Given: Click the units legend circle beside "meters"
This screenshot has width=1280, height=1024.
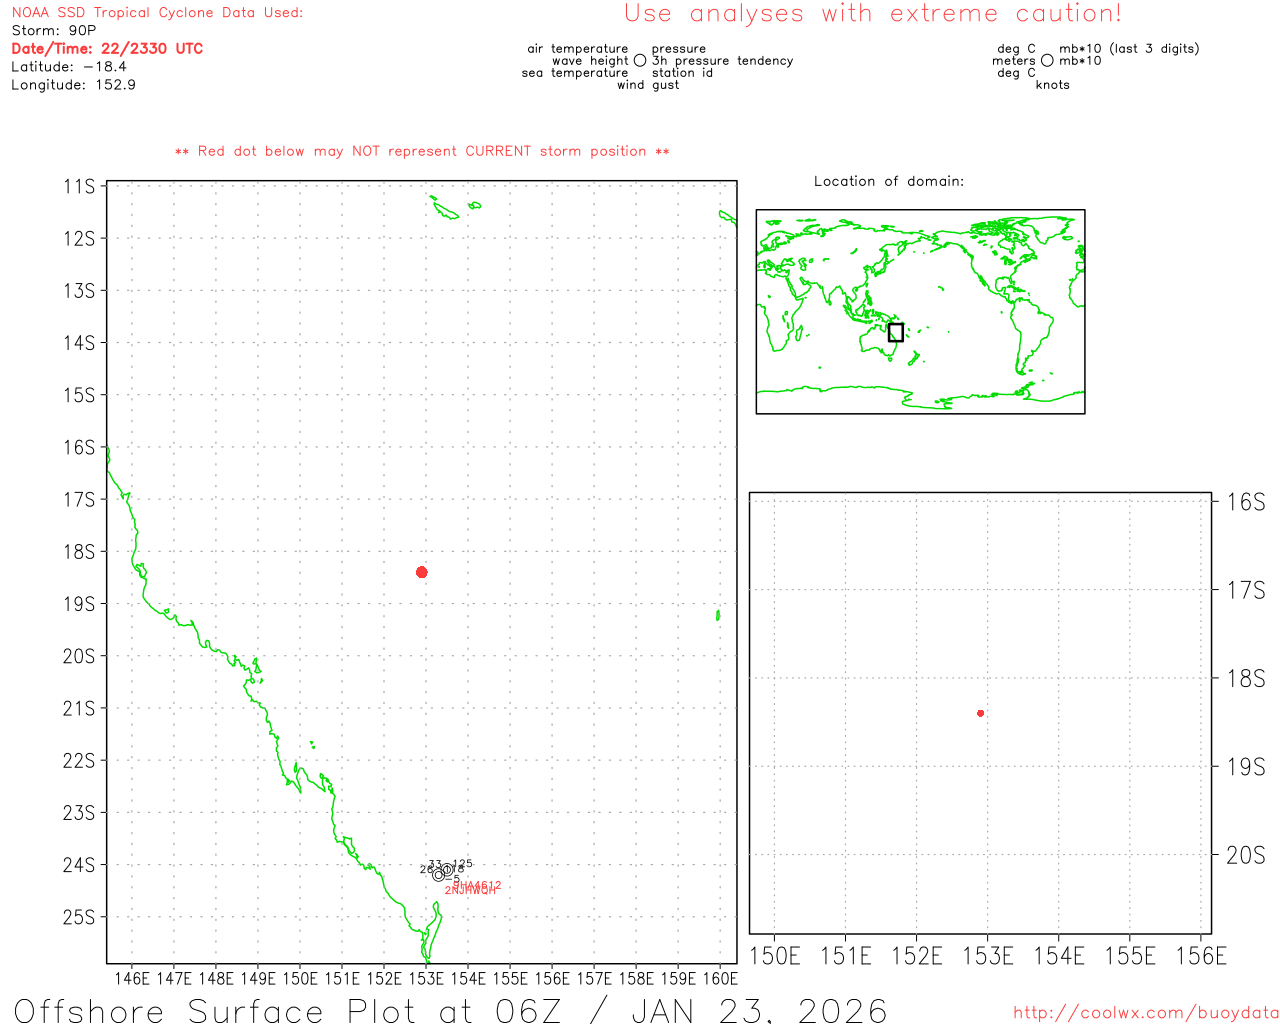Looking at the screenshot, I should tap(1047, 61).
